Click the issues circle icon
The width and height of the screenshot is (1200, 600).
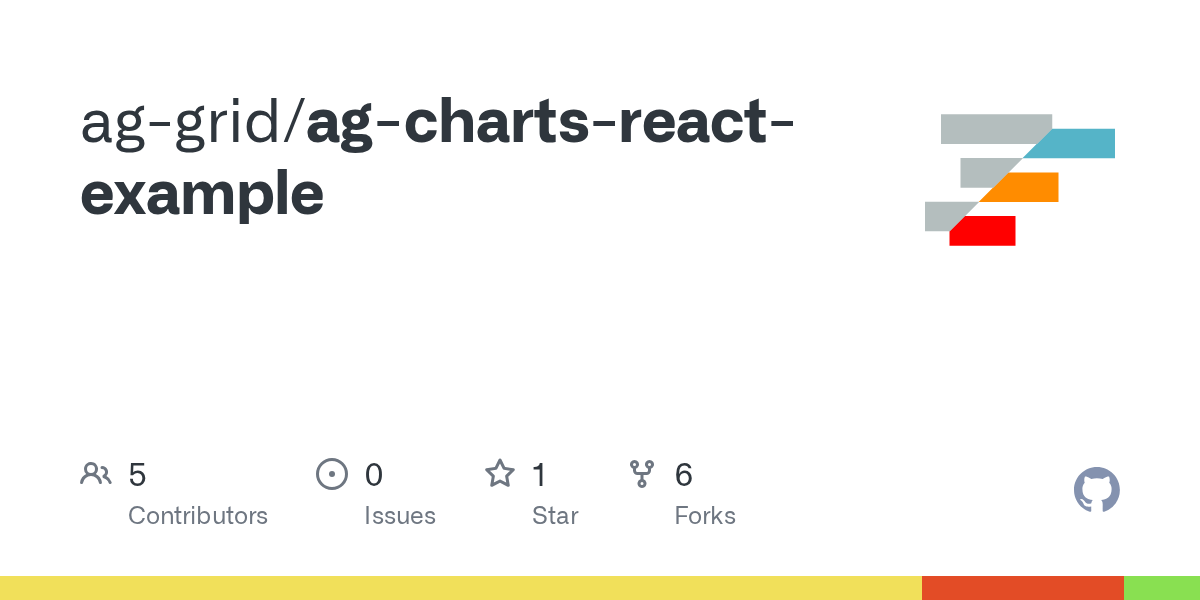[x=331, y=474]
